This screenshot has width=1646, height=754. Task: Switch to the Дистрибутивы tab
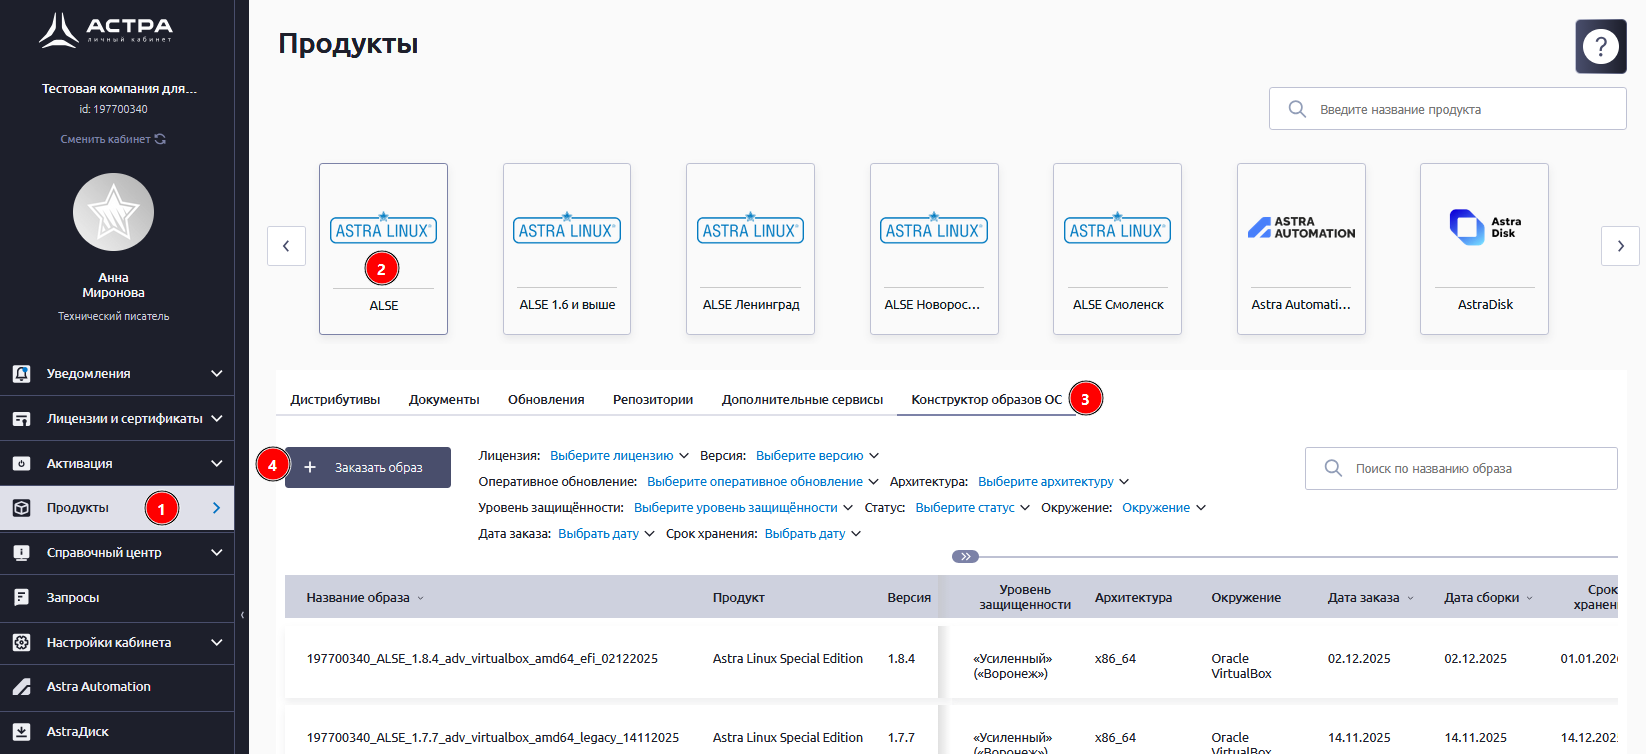(x=335, y=400)
